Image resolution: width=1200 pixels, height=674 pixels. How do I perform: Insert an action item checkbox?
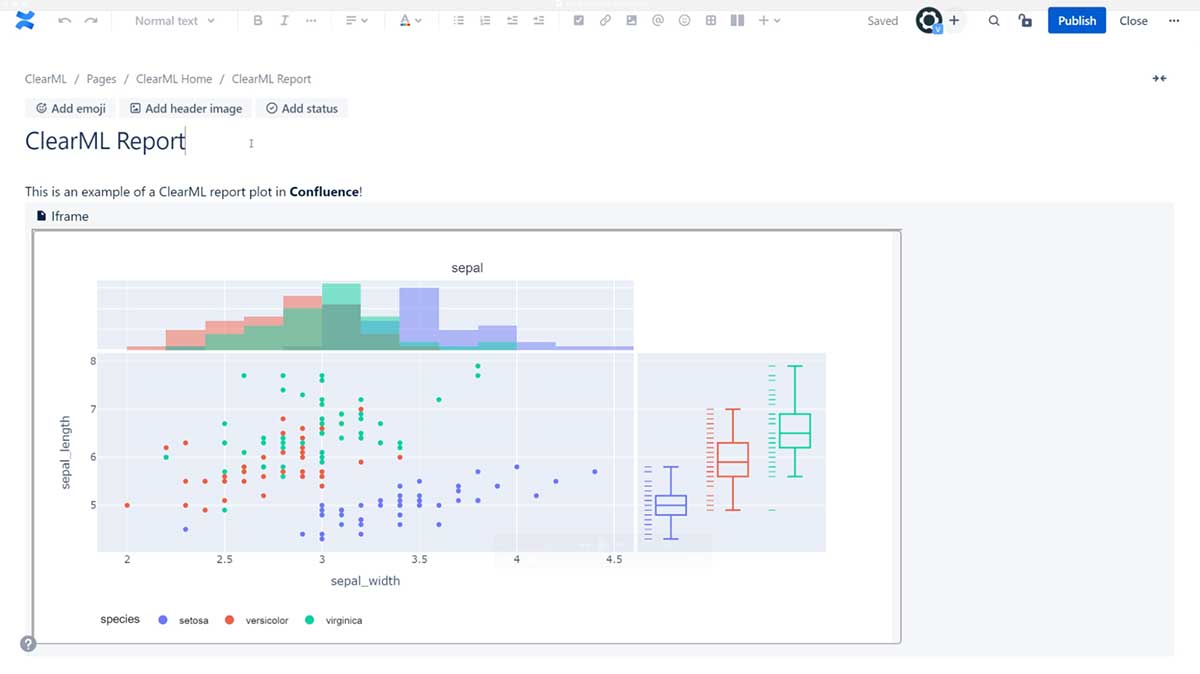578,20
